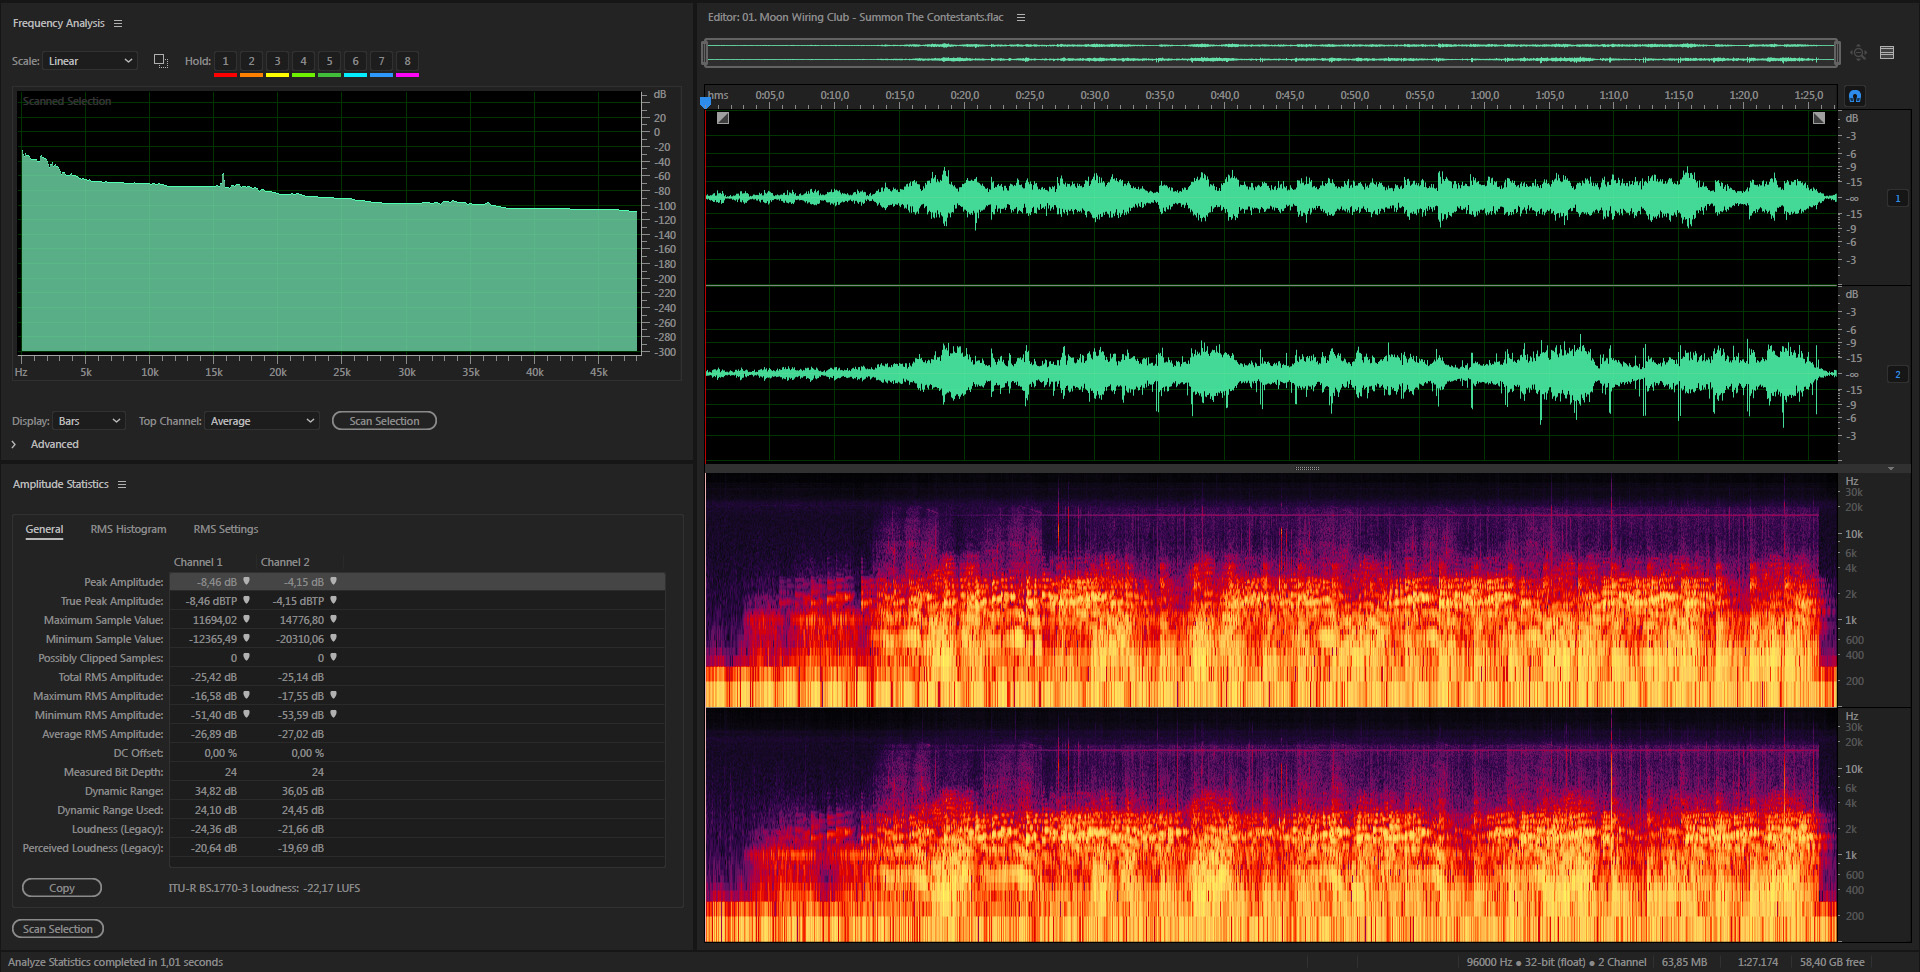Click the Dynamic Range 36,05 dB value
This screenshot has height=972, width=1920.
click(302, 791)
